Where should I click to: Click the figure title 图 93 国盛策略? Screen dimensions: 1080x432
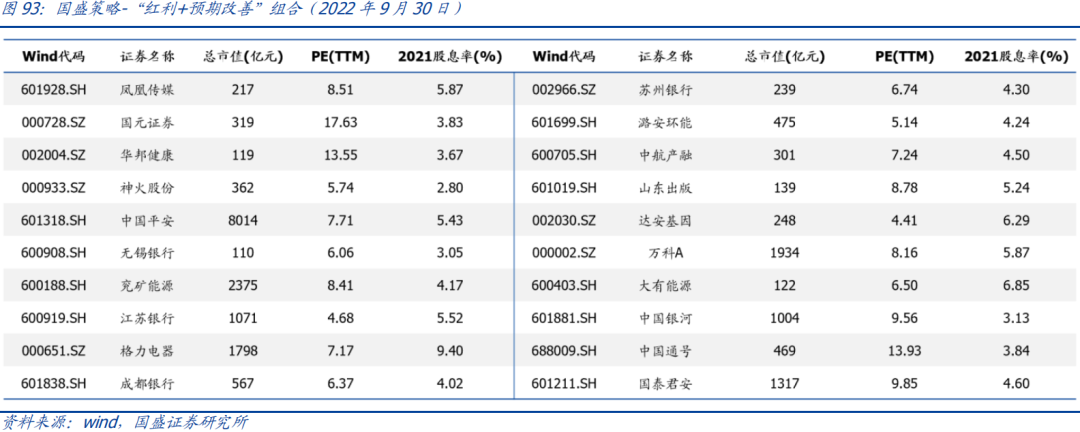pyautogui.click(x=231, y=10)
